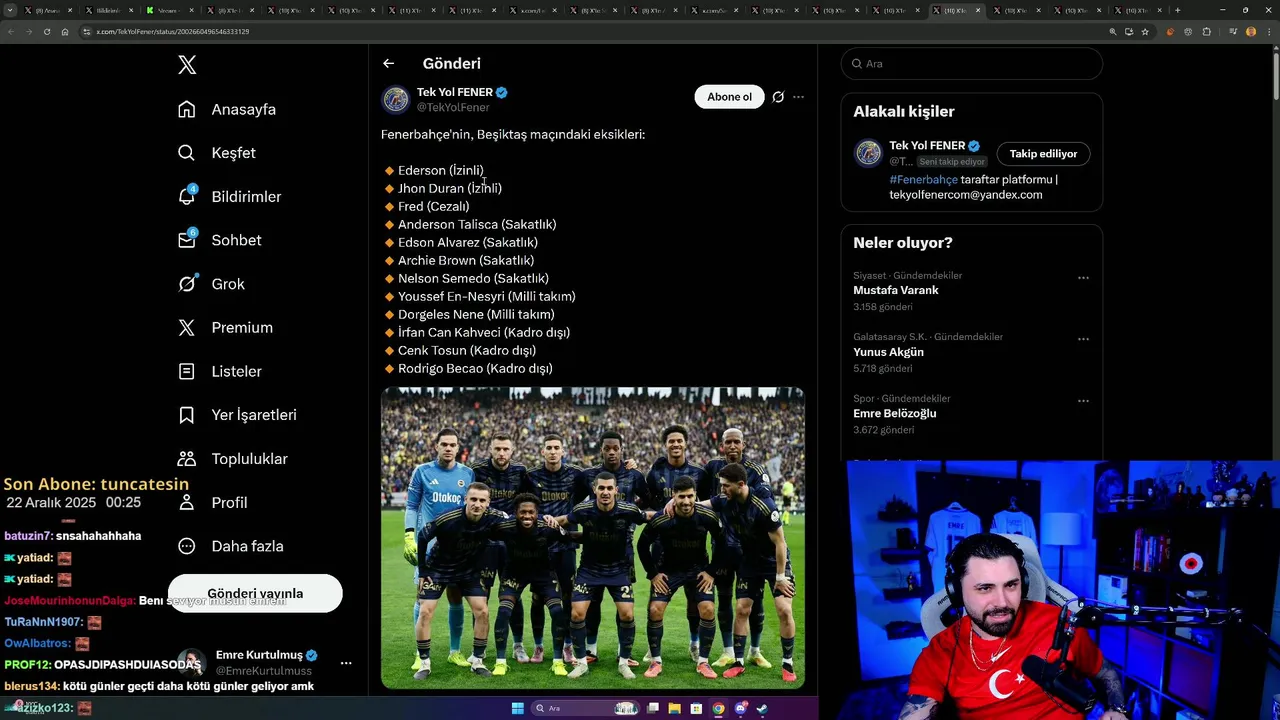Viewport: 1280px width, 720px height.
Task: Open Topluluklar communities
Action: (x=232, y=459)
